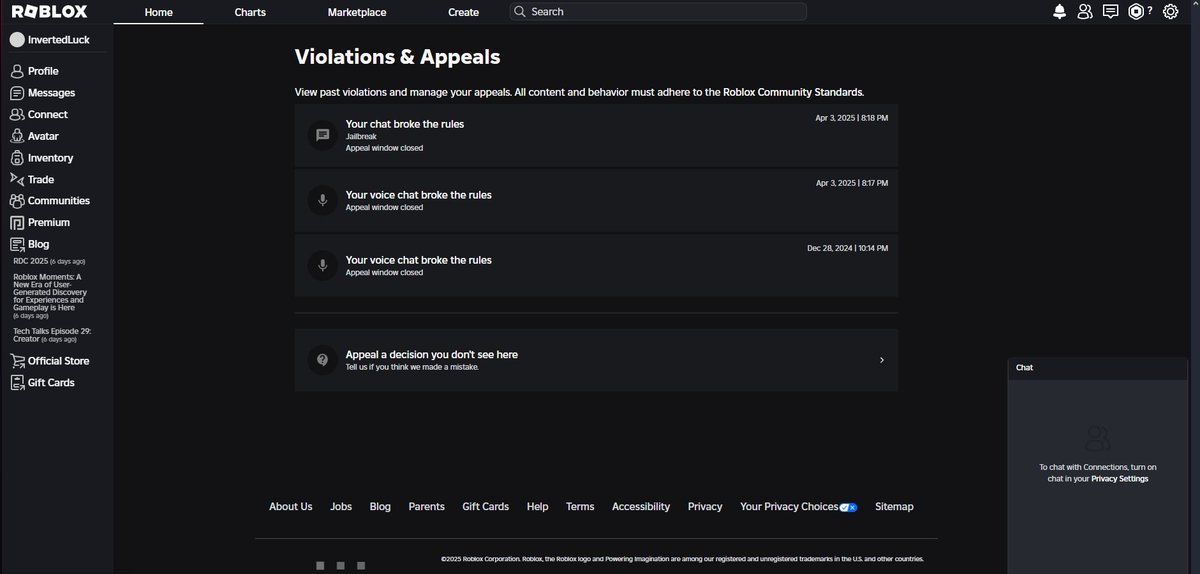1200x574 pixels.
Task: Open the Charts tab
Action: point(250,12)
